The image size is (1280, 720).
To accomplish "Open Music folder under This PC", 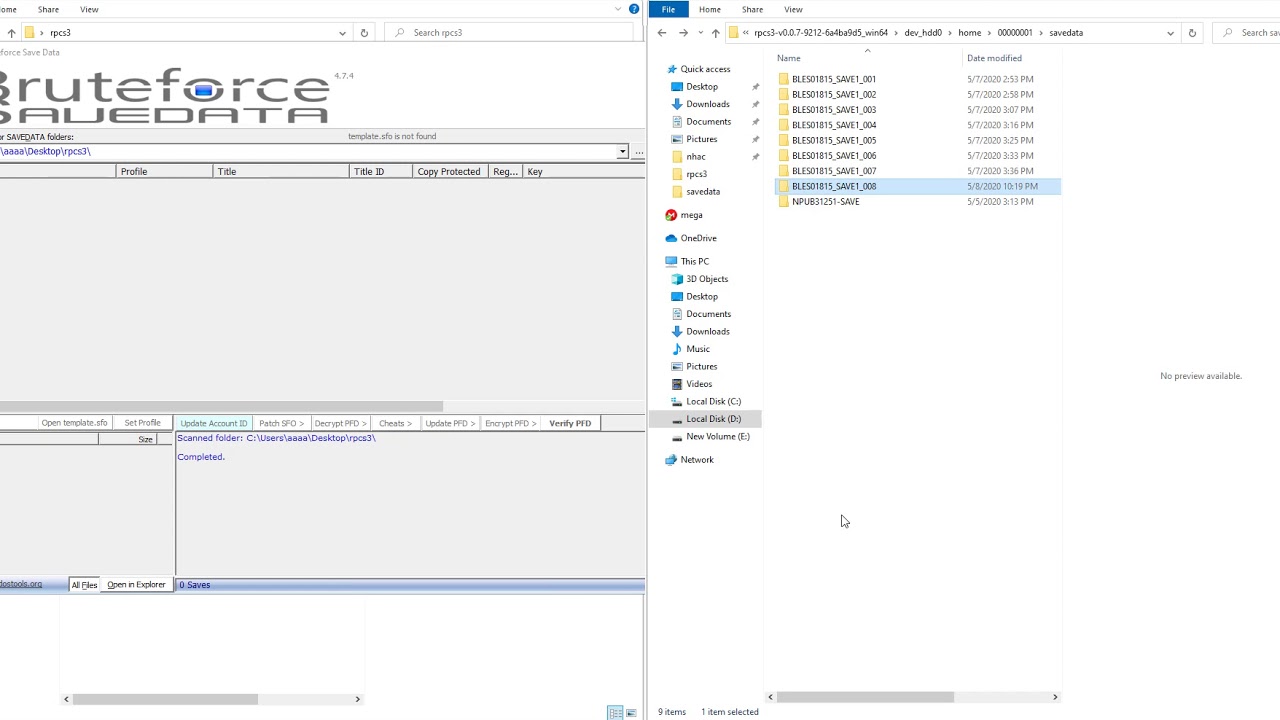I will pos(698,349).
